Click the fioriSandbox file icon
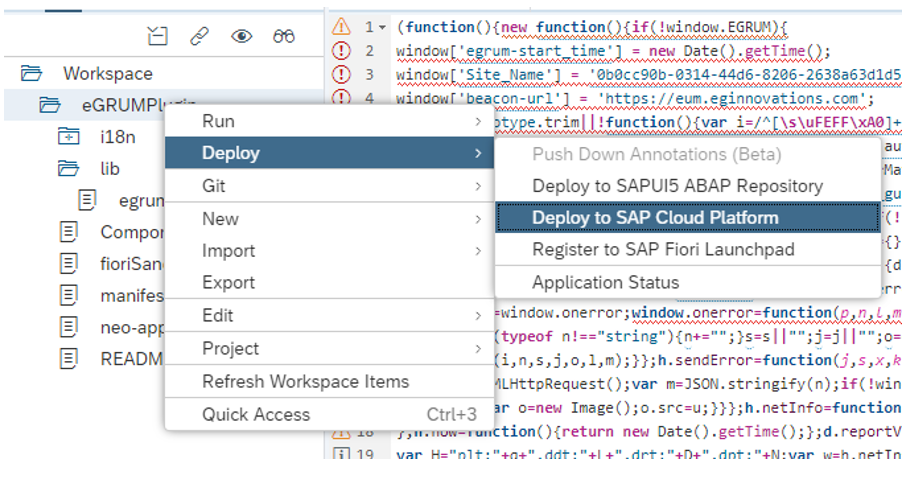910x499 pixels. coord(68,263)
